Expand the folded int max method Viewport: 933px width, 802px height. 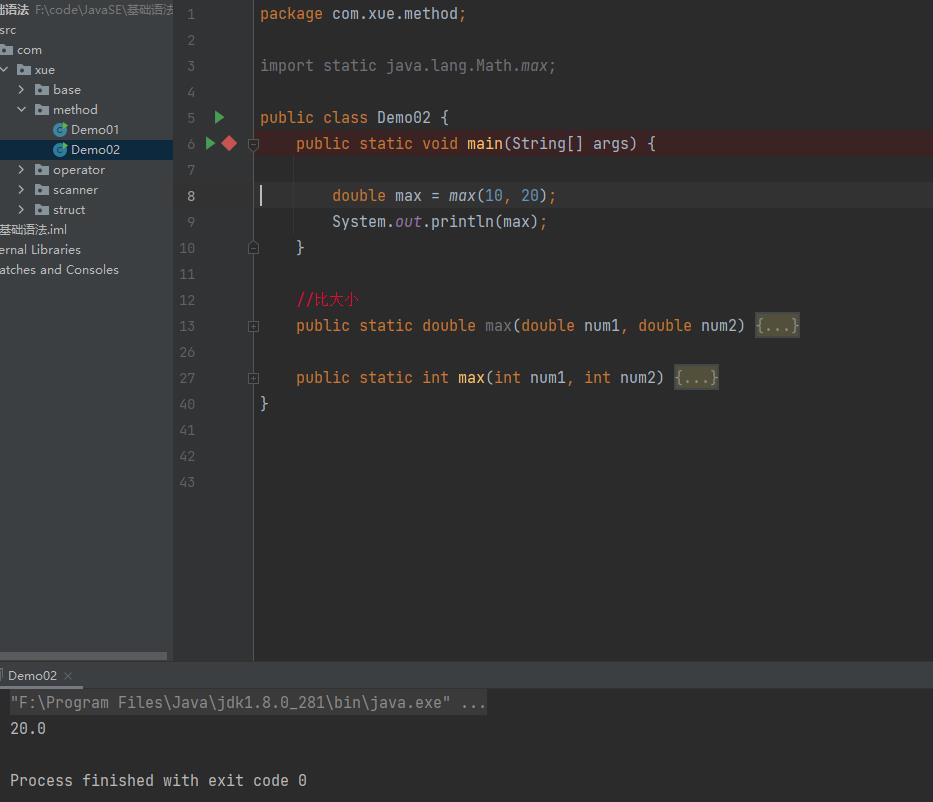click(253, 378)
